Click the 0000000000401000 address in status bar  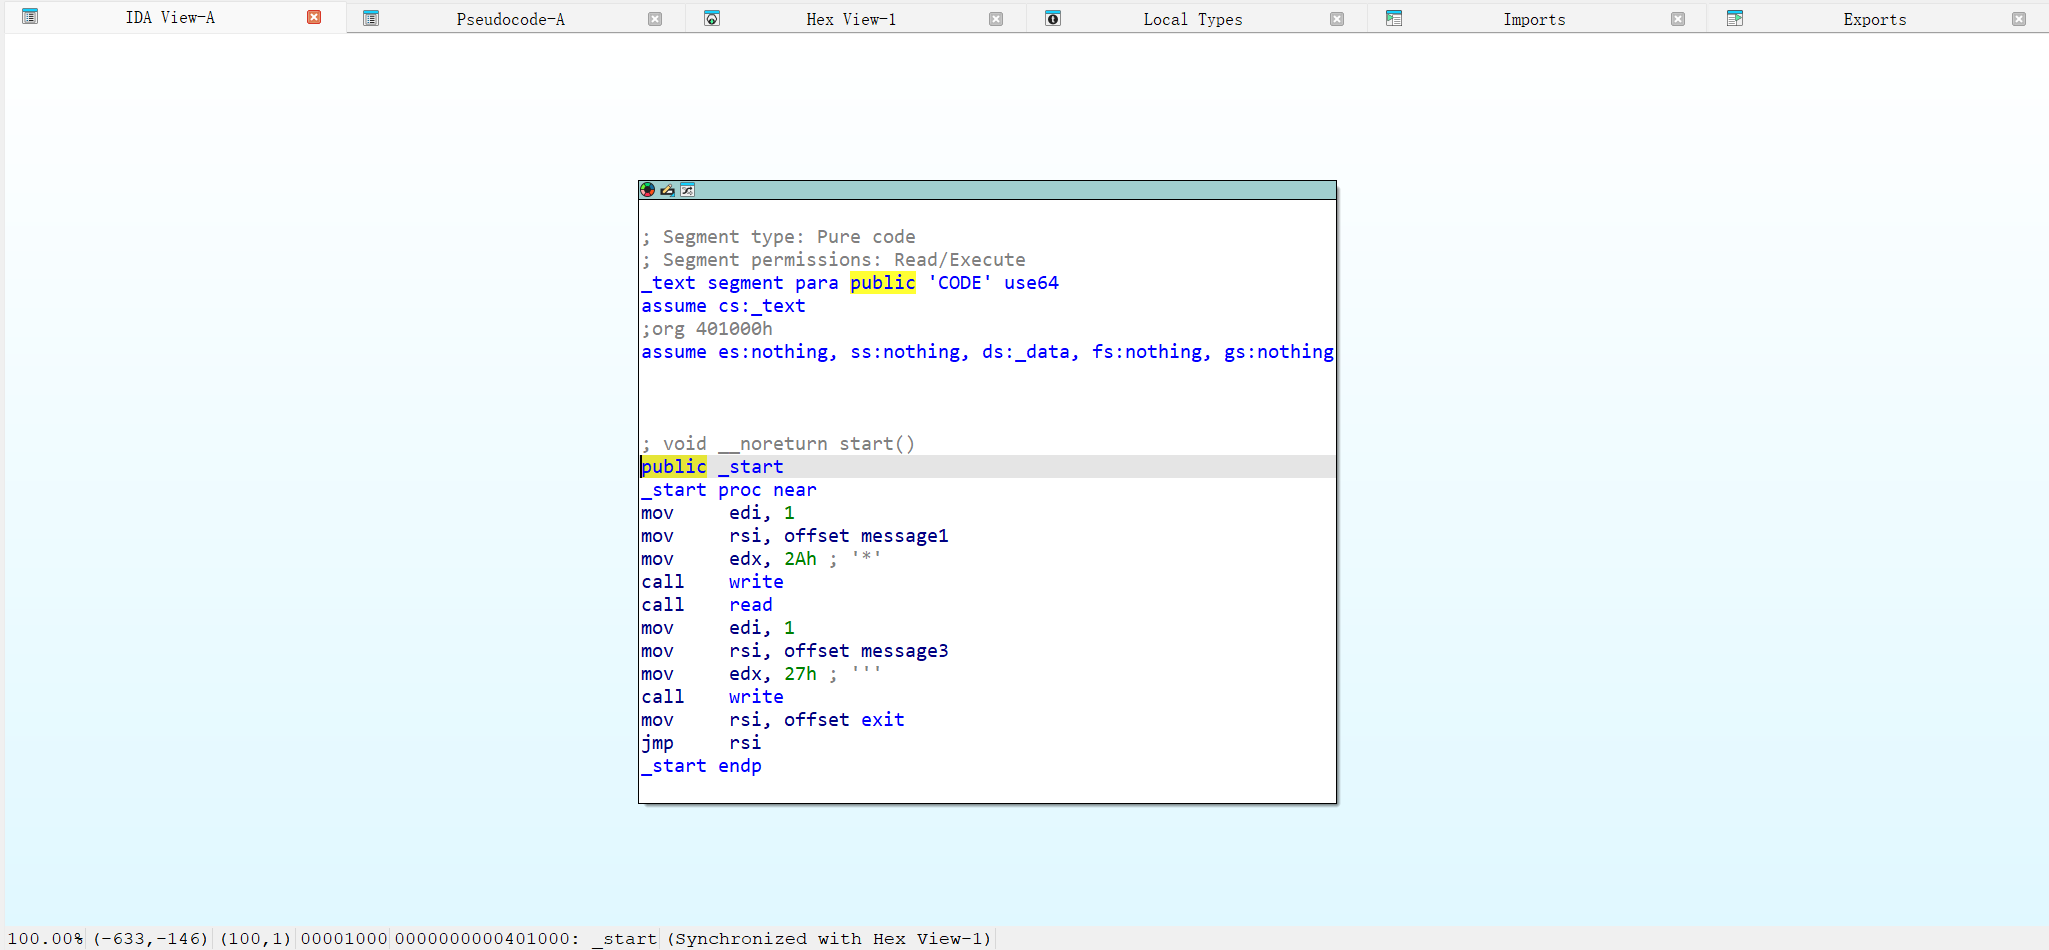coord(482,939)
